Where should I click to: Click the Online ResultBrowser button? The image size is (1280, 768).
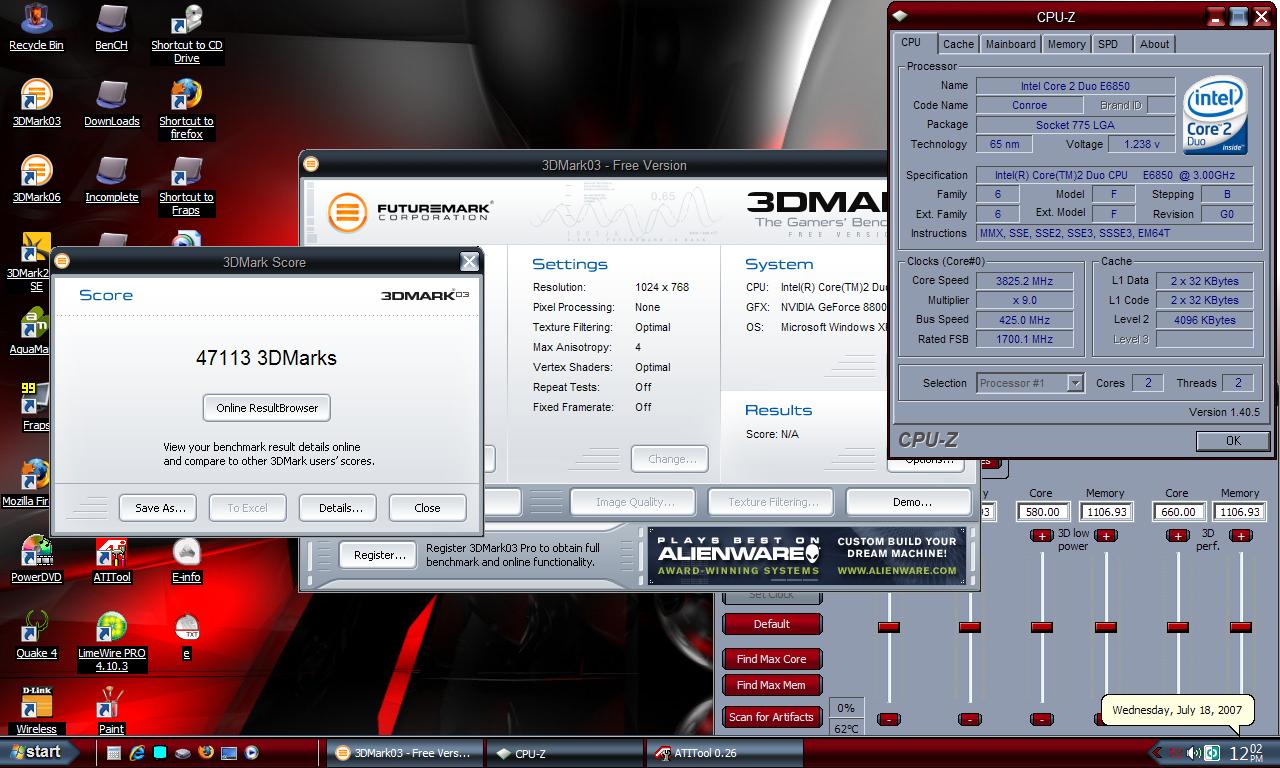tap(267, 408)
